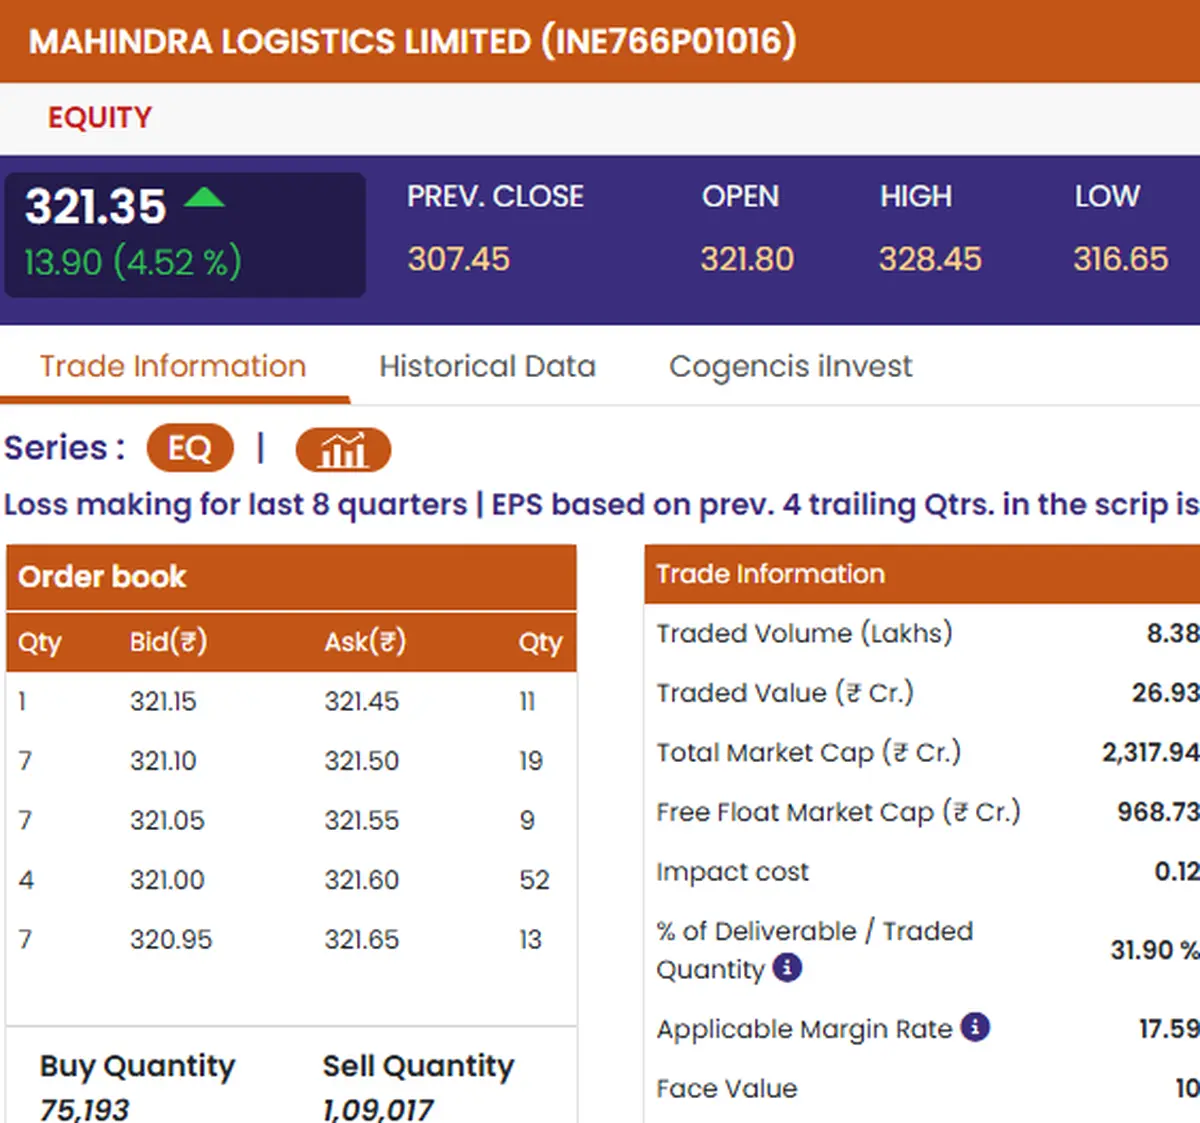Select the Trade Information tab
1200x1123 pixels.
173,366
